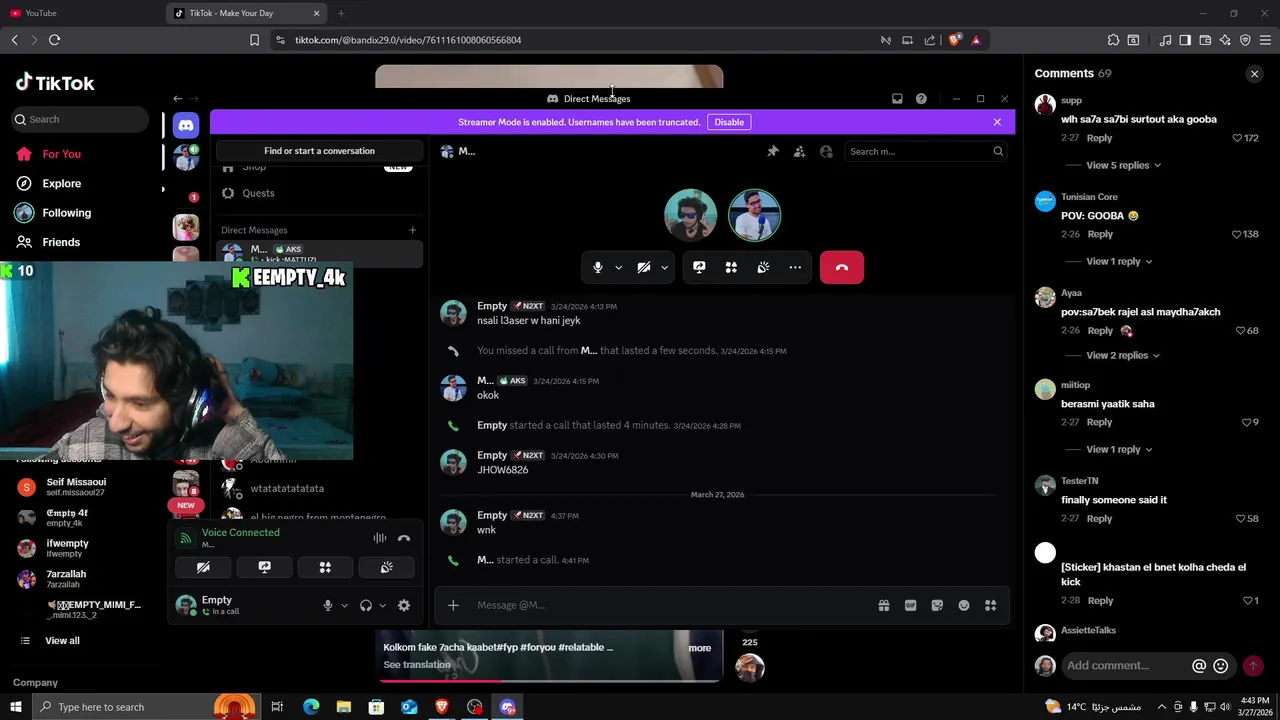Like the comment by supp
Image resolution: width=1280 pixels, height=720 pixels.
[x=1237, y=138]
